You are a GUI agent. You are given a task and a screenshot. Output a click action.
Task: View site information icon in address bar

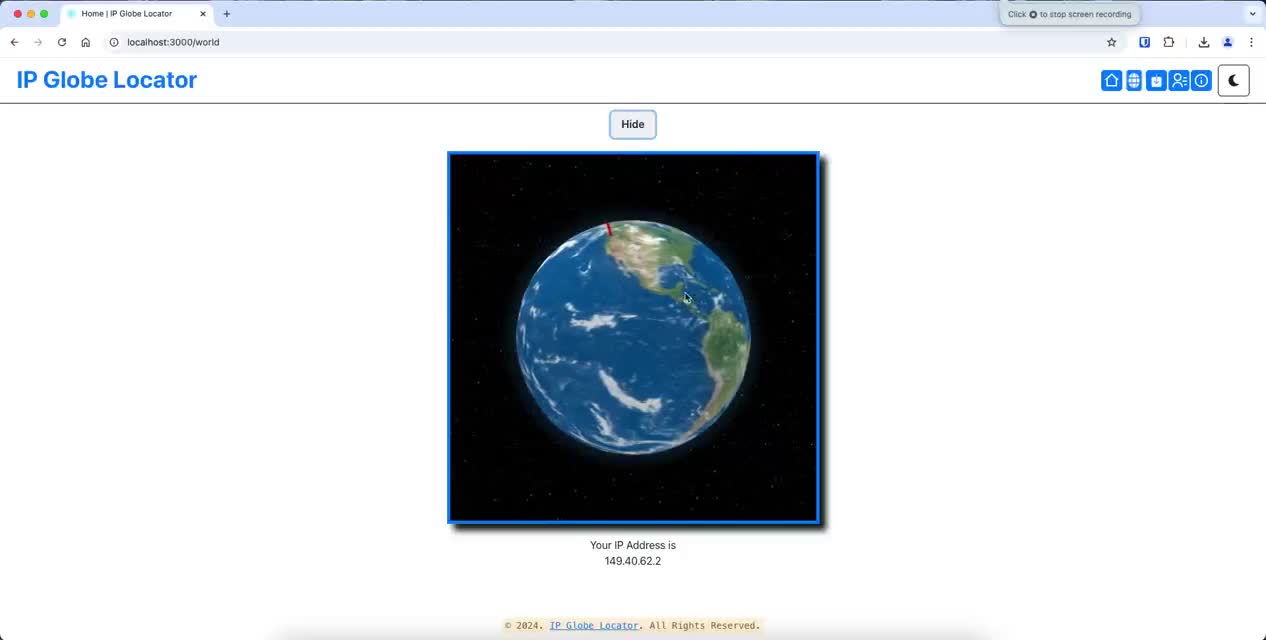click(114, 42)
